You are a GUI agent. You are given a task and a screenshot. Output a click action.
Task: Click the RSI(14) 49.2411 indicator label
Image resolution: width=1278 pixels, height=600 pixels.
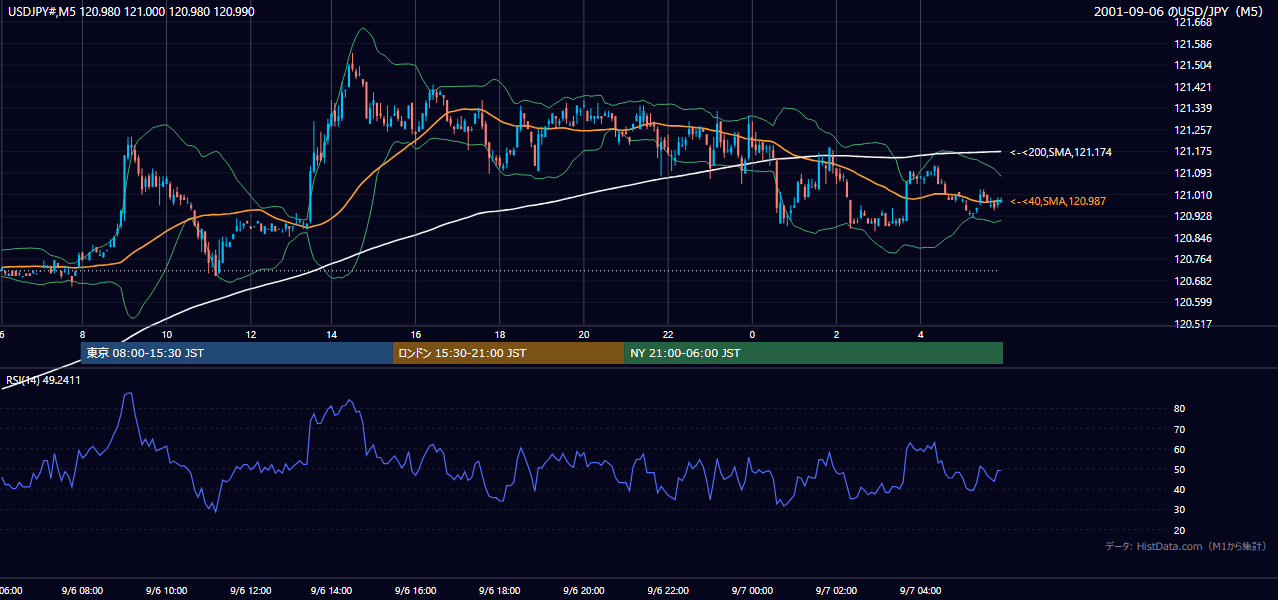[44, 380]
